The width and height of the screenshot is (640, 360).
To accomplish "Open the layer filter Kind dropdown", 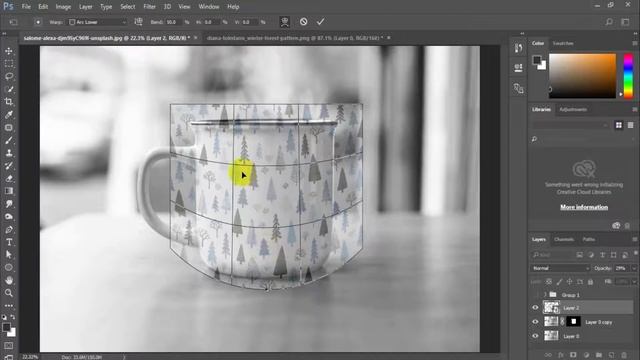I will [551, 255].
